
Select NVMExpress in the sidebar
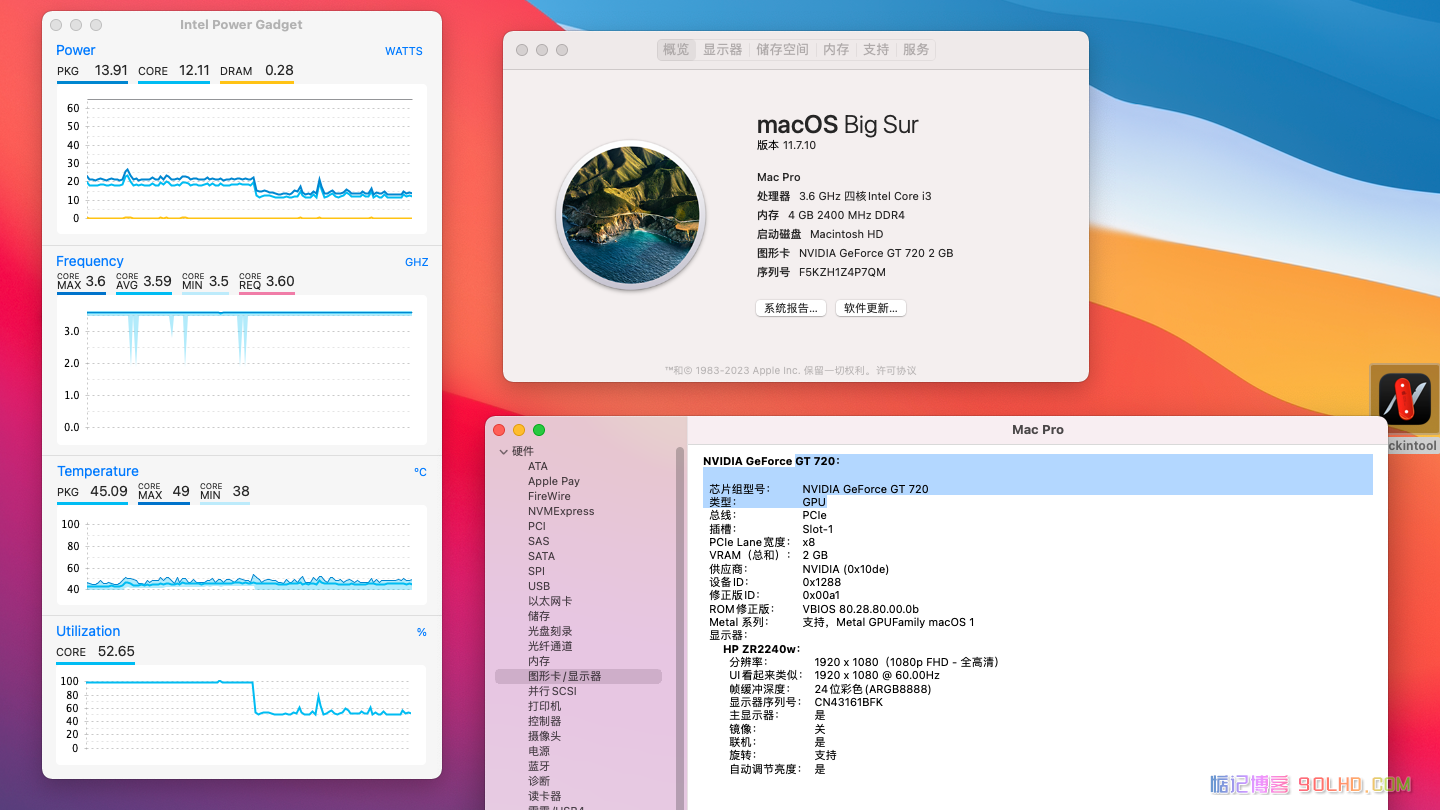[x=561, y=511]
